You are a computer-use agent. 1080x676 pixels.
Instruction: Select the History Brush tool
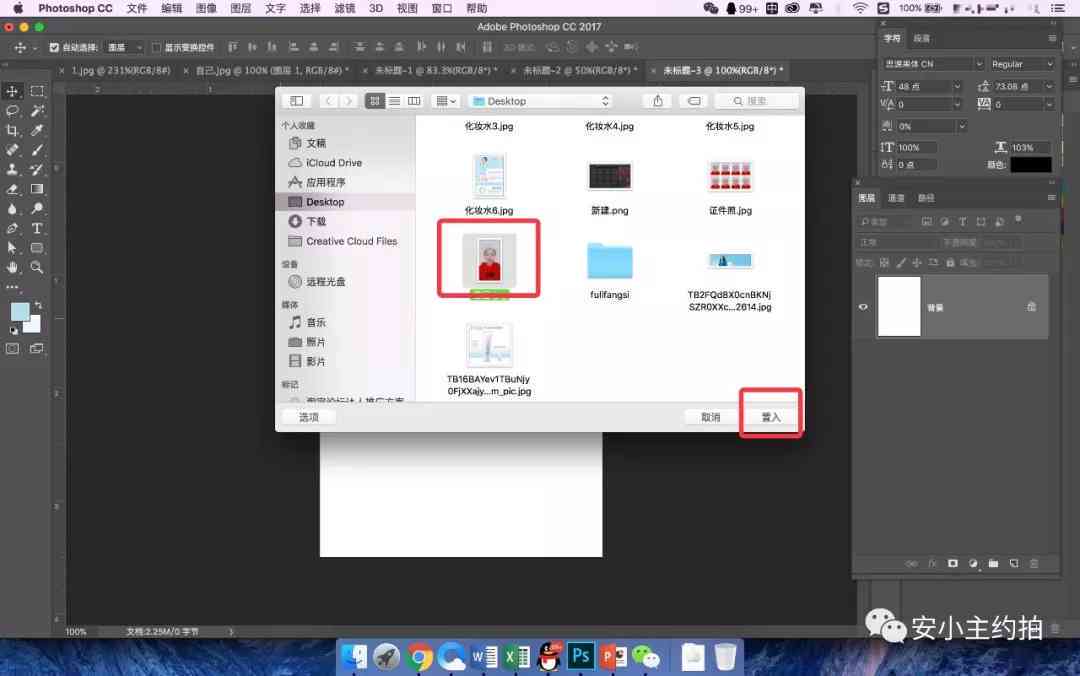click(37, 169)
